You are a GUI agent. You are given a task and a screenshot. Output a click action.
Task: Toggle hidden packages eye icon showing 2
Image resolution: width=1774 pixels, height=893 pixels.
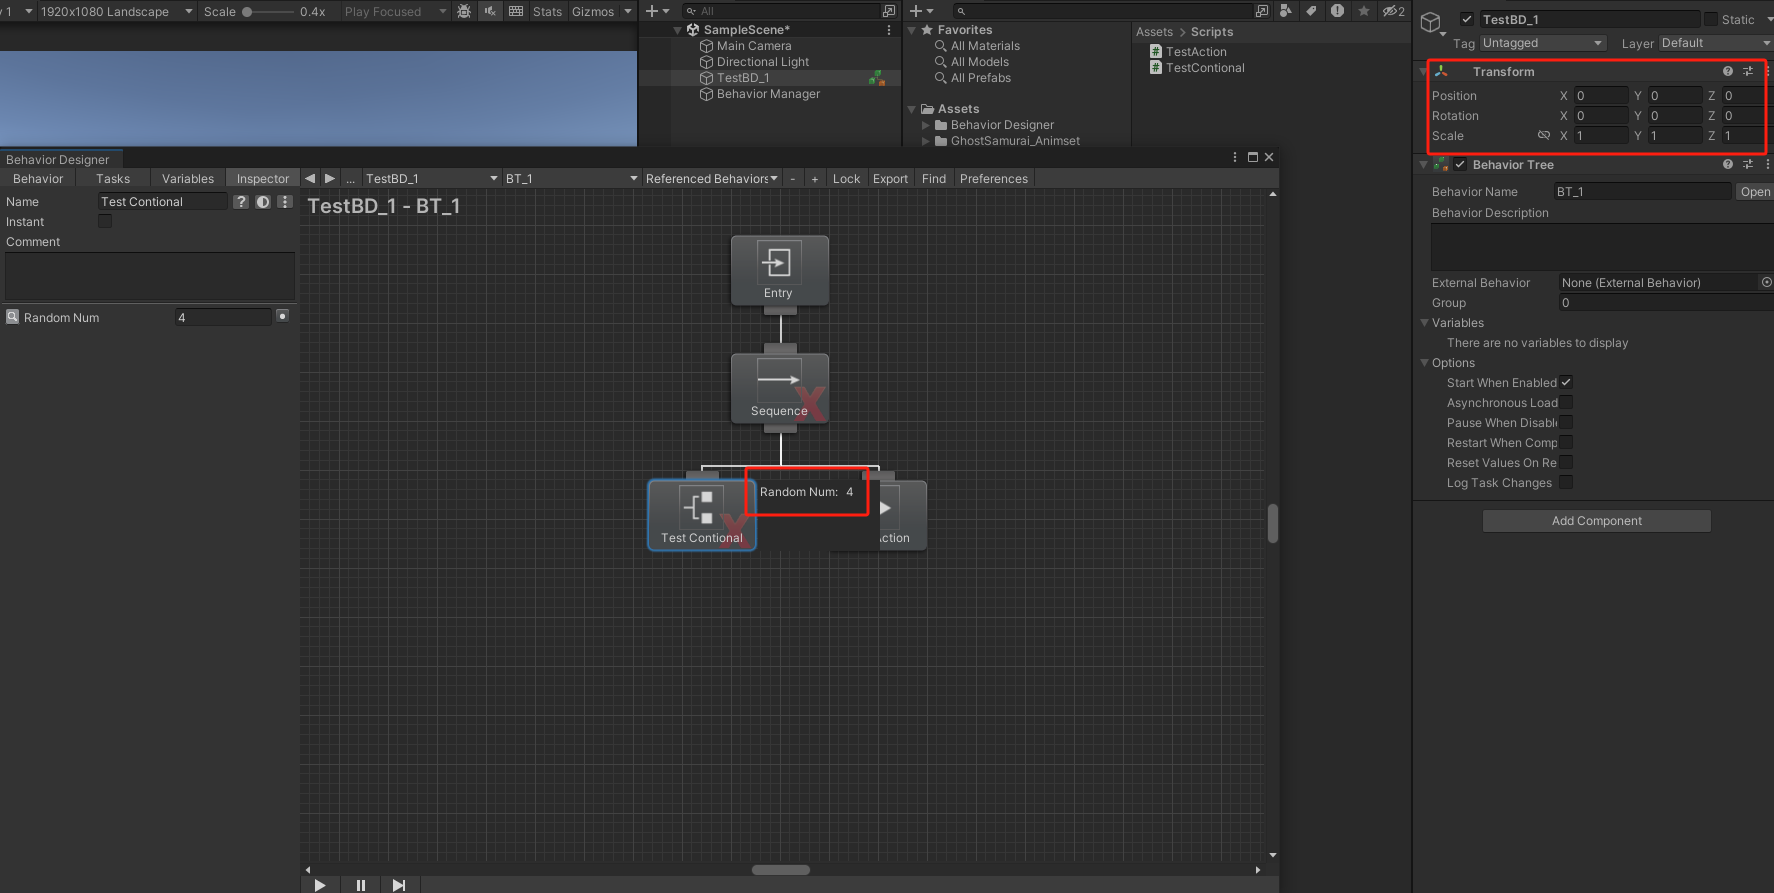tap(1394, 11)
